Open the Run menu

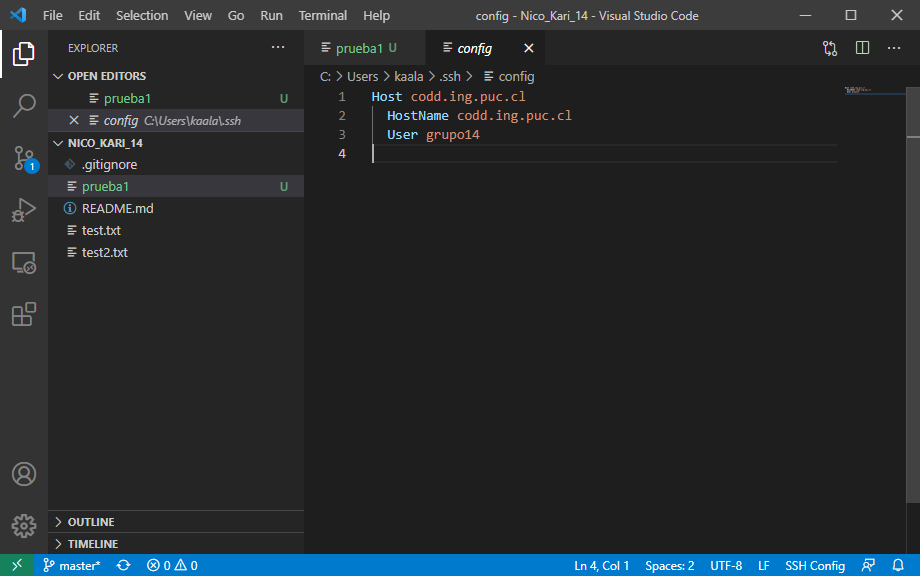click(271, 16)
